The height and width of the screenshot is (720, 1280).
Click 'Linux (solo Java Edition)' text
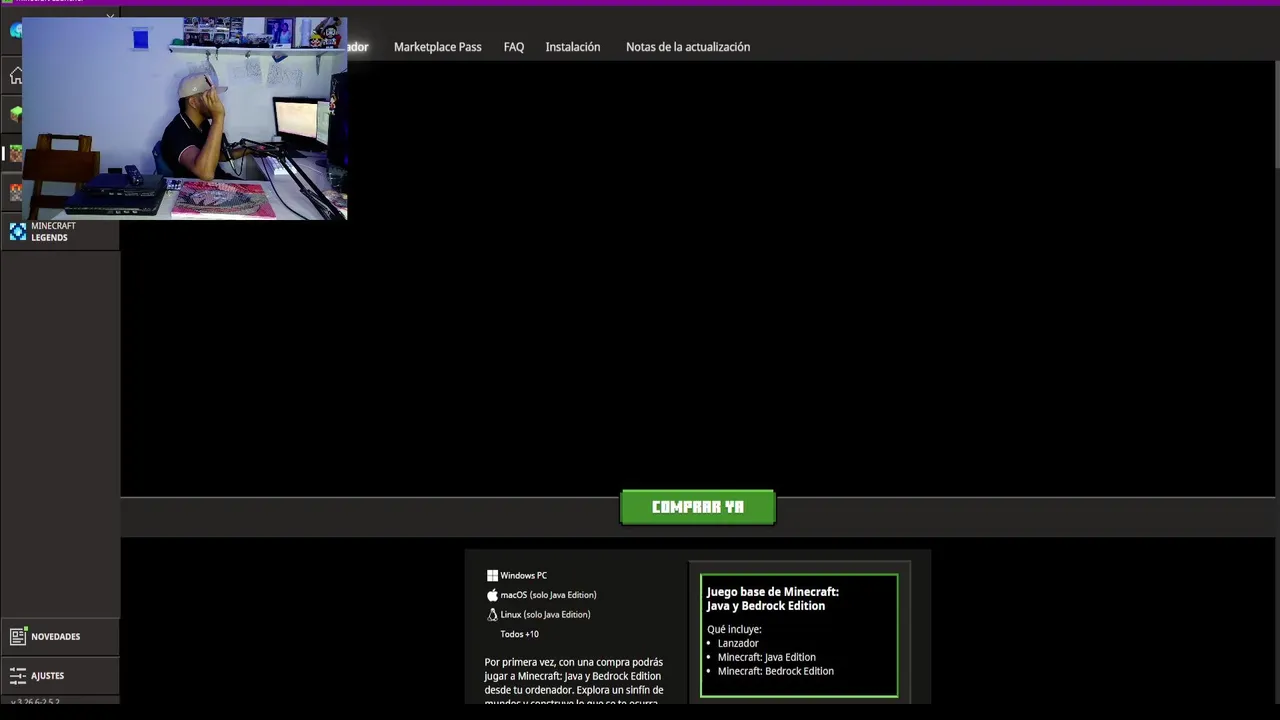point(545,615)
